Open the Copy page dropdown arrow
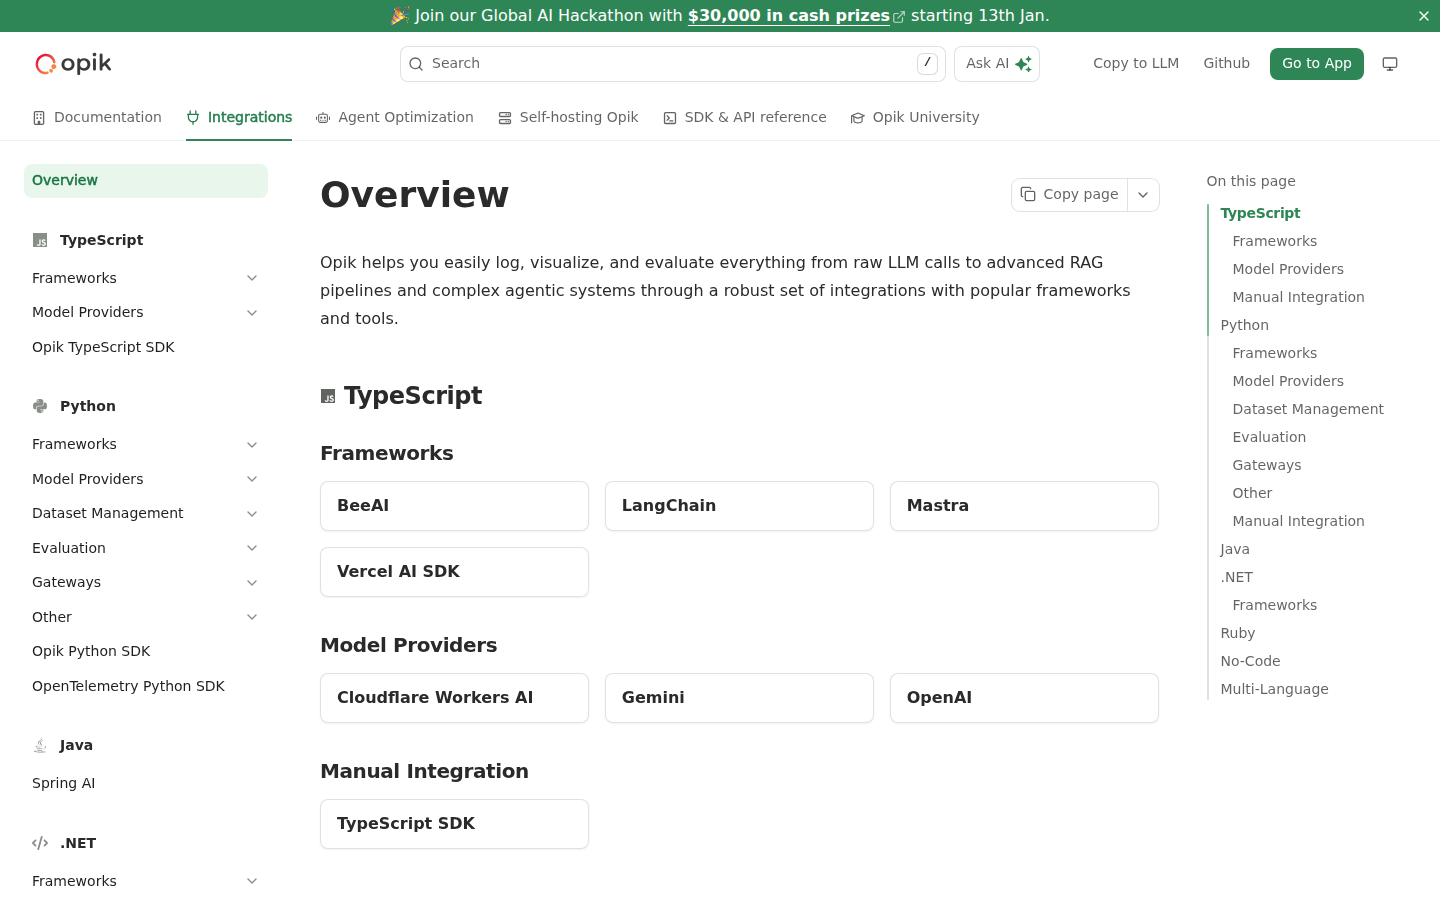The width and height of the screenshot is (1440, 900). tap(1143, 195)
